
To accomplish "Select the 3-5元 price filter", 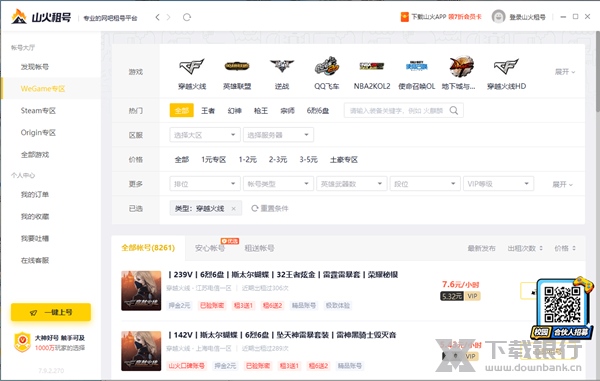I will coord(308,160).
